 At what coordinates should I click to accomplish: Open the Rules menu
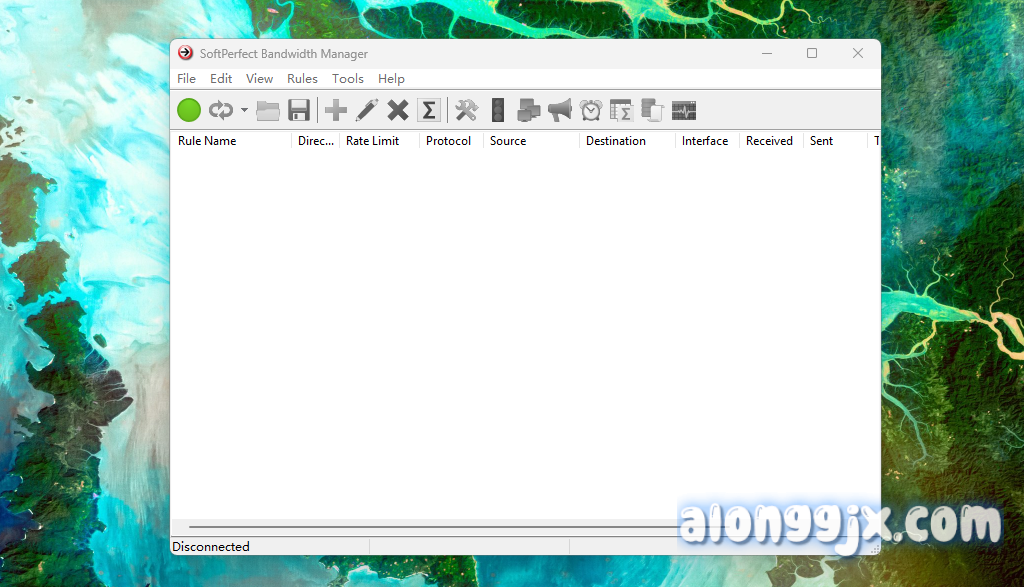302,79
